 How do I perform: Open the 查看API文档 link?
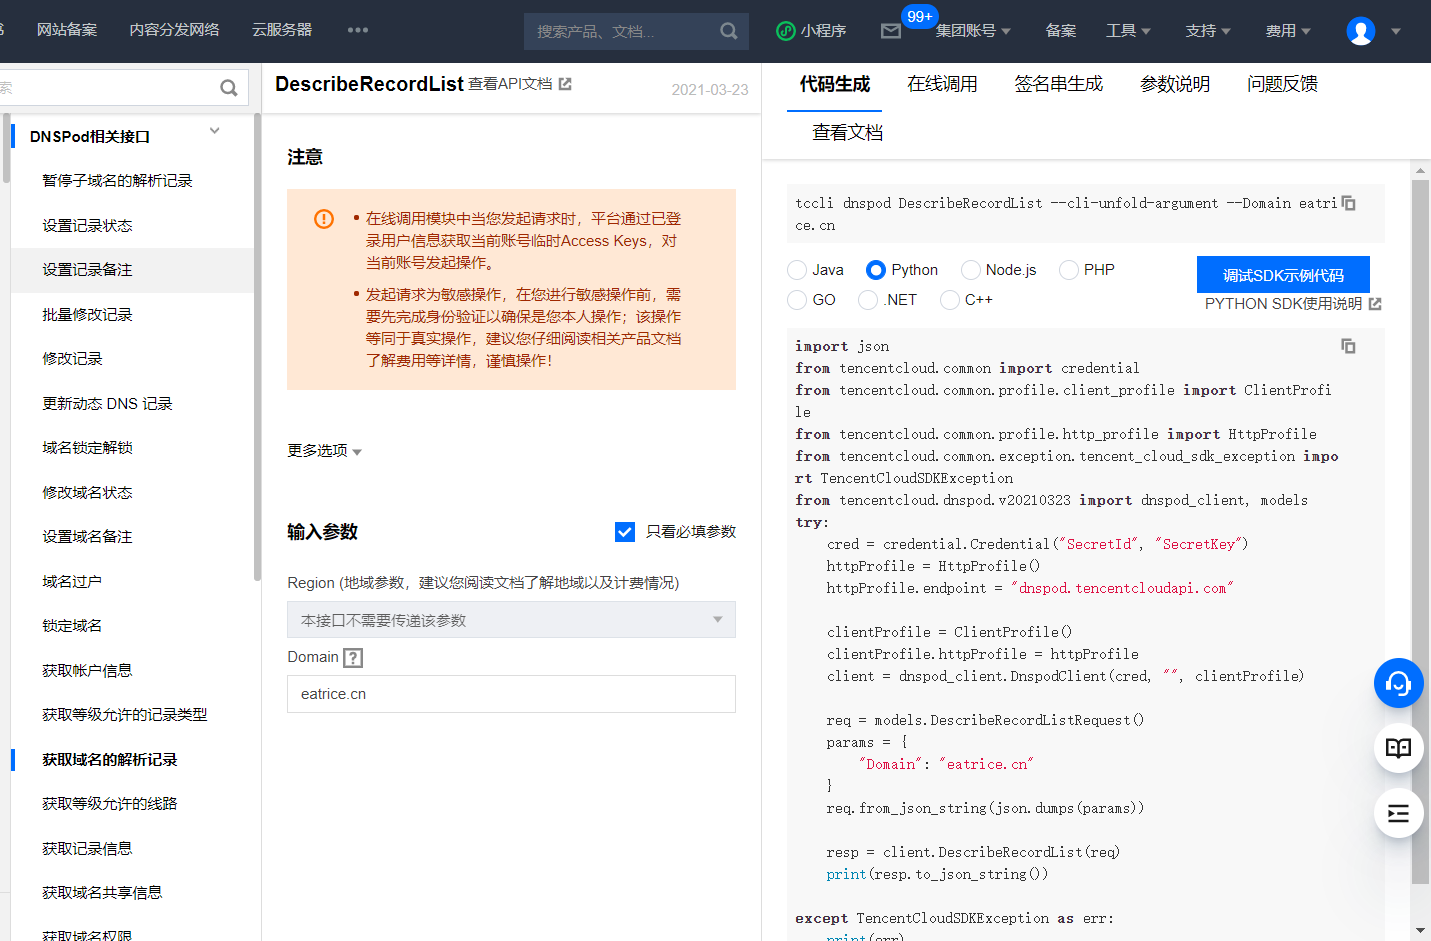pos(510,84)
